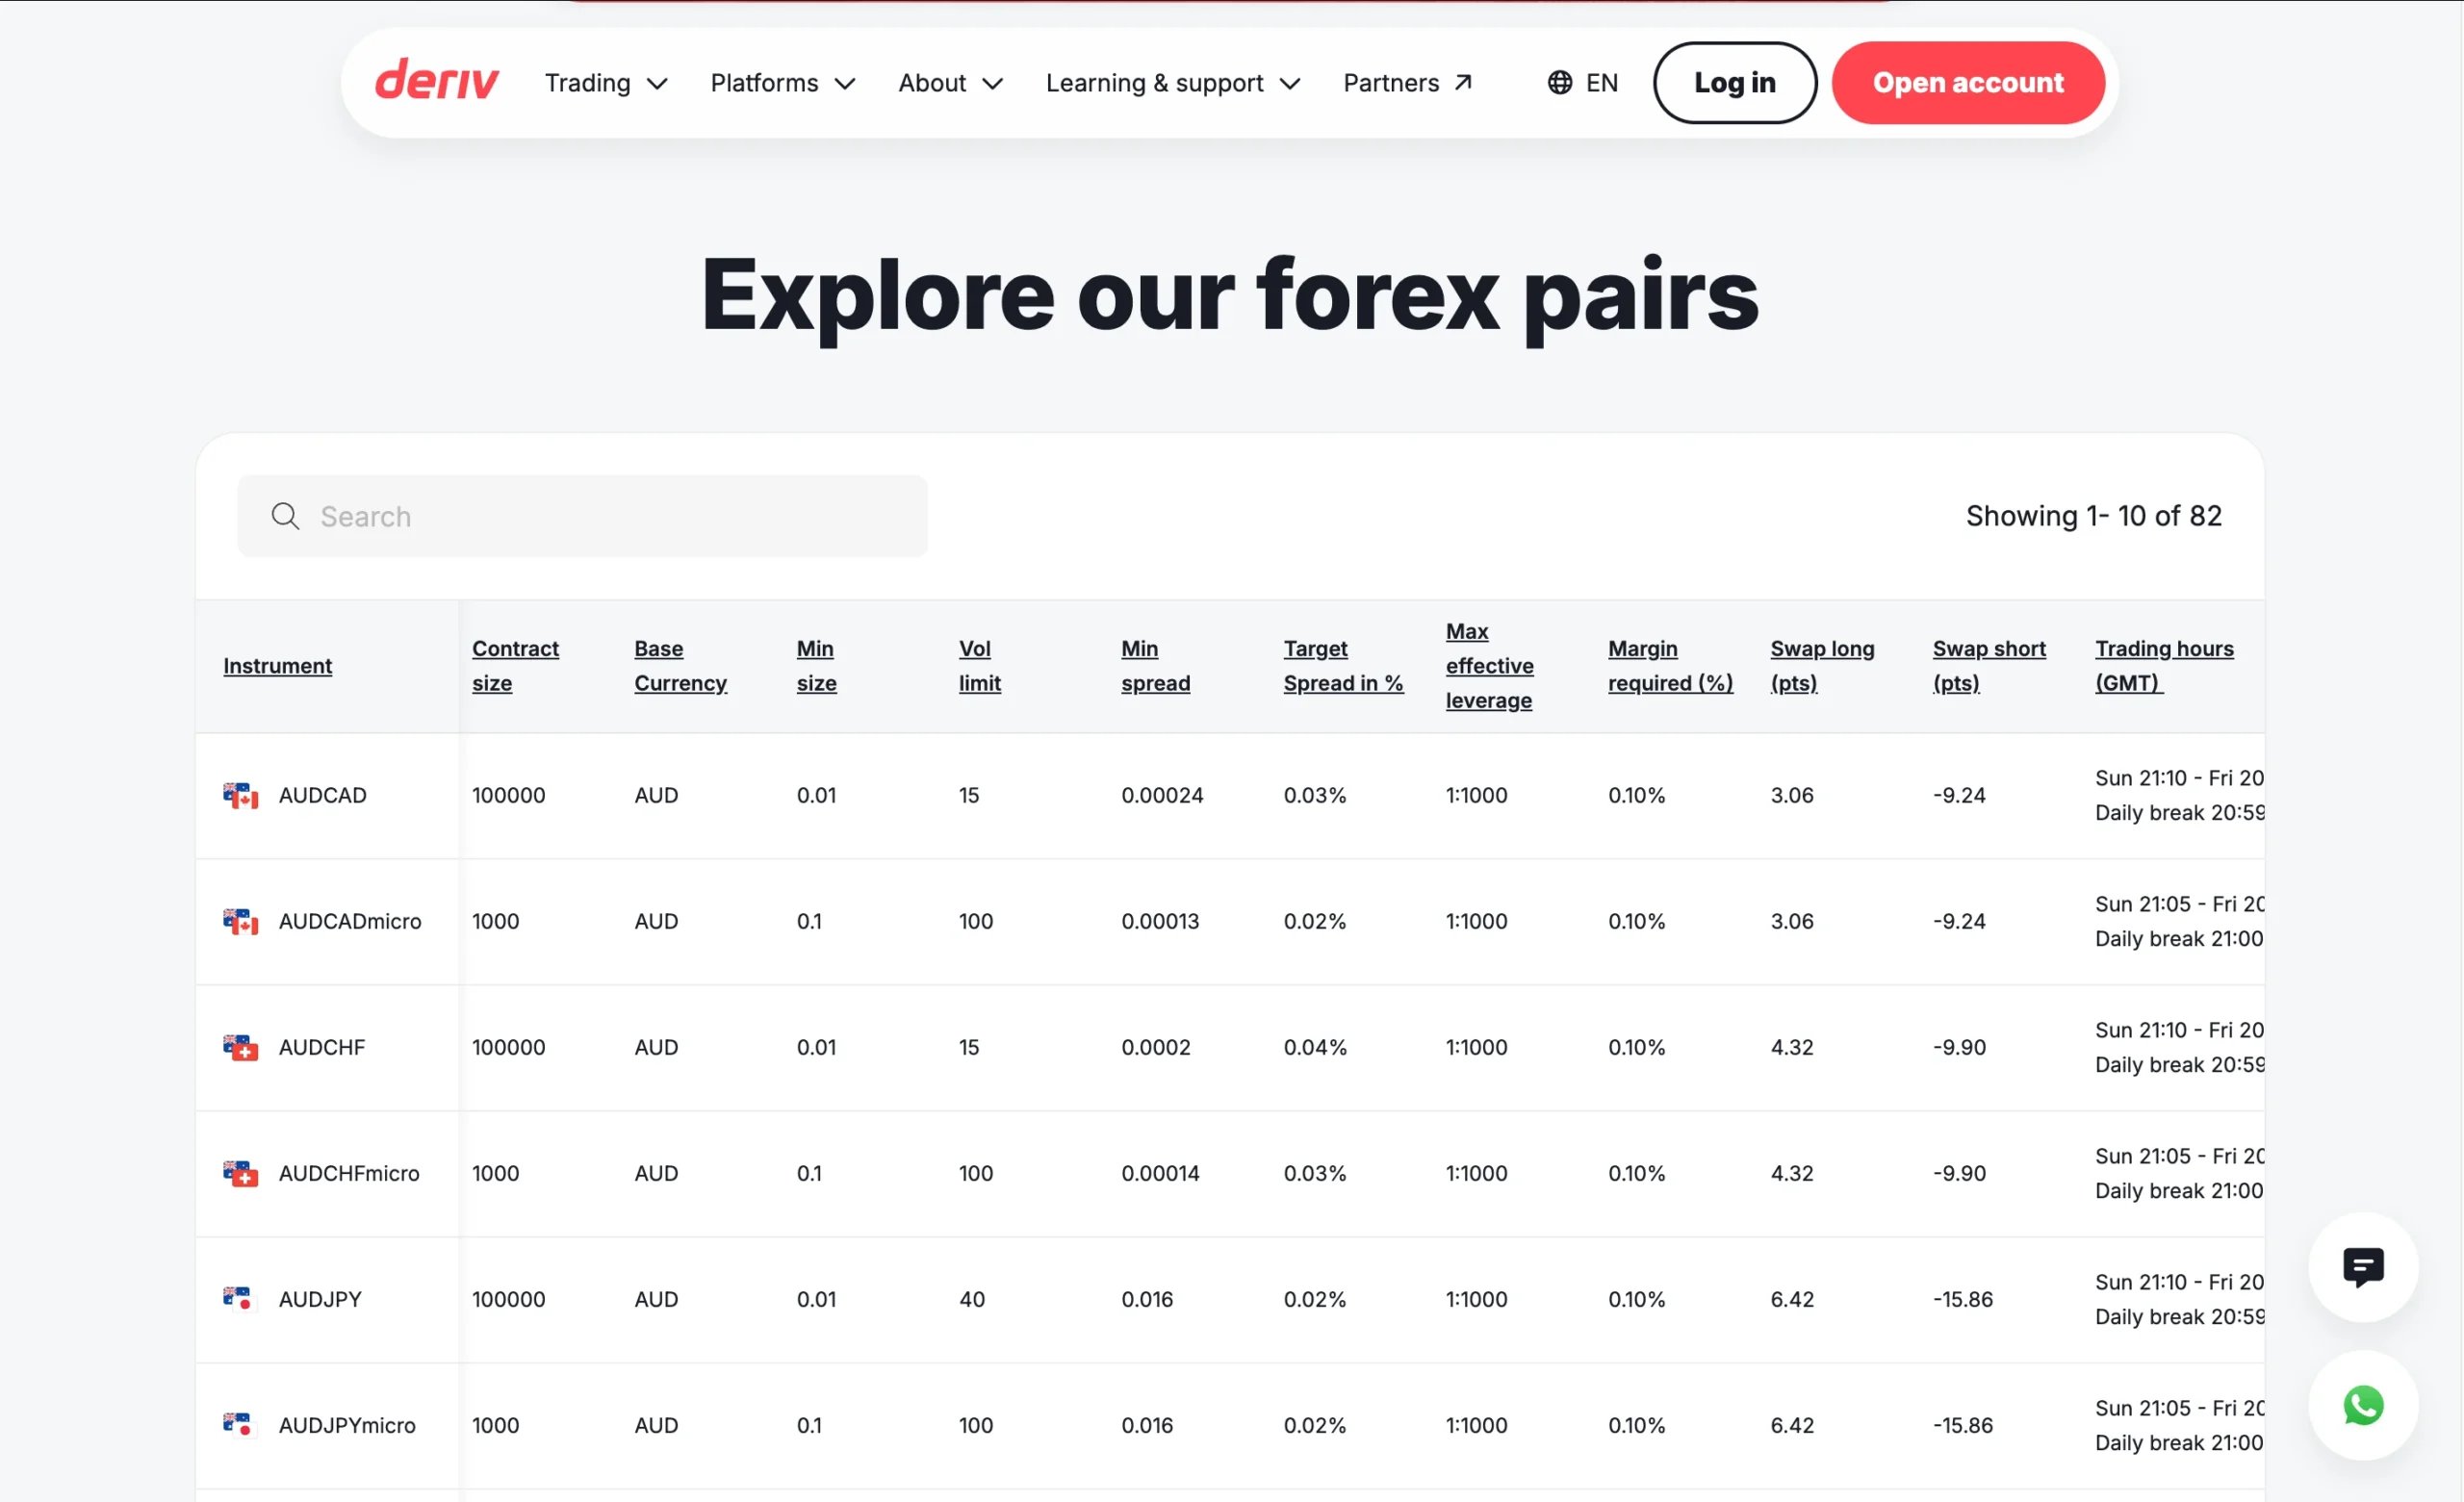Click the Deriv logo
This screenshot has height=1502, width=2464.
point(436,80)
